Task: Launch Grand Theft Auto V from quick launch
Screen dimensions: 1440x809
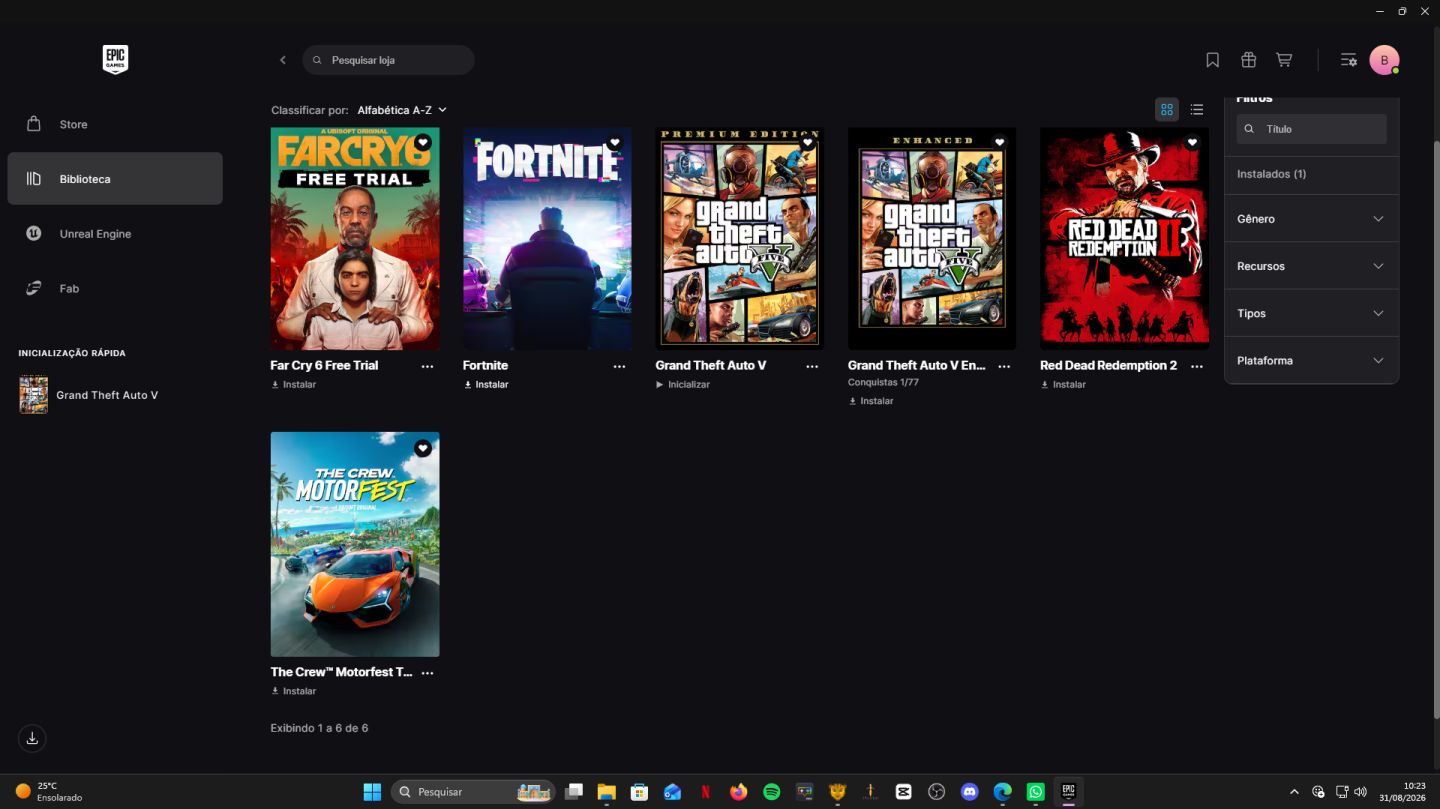Action: [x=89, y=395]
